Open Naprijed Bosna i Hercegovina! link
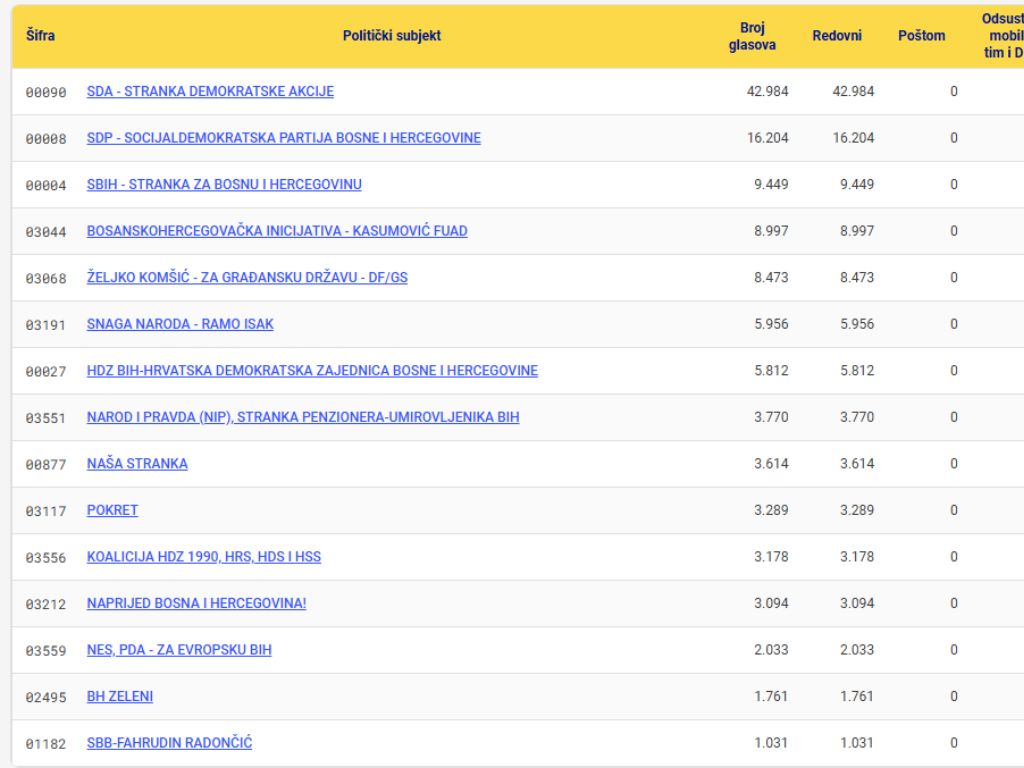1024x768 pixels. [197, 603]
